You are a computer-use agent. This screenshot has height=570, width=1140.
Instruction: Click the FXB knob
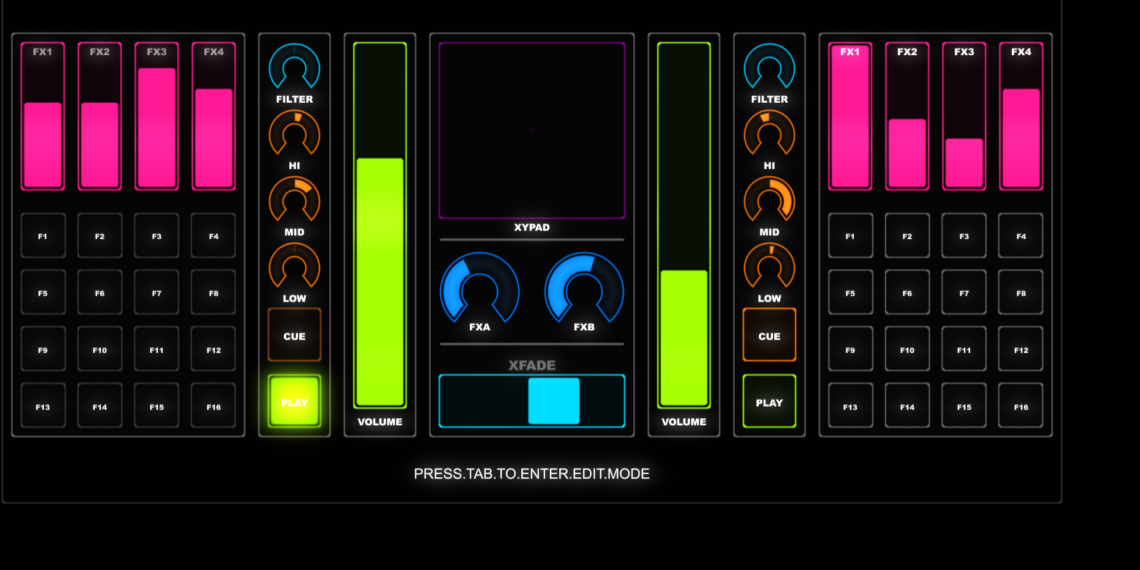pos(584,291)
